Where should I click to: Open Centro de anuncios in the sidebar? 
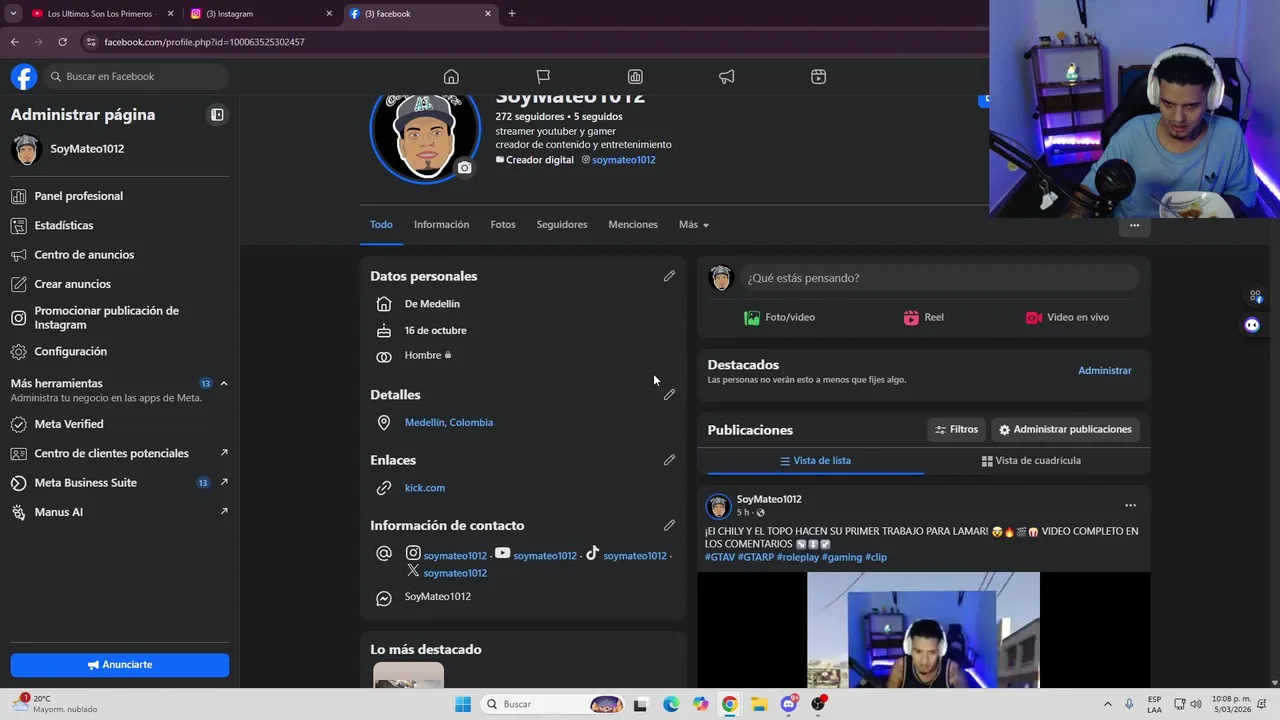pyautogui.click(x=120, y=255)
